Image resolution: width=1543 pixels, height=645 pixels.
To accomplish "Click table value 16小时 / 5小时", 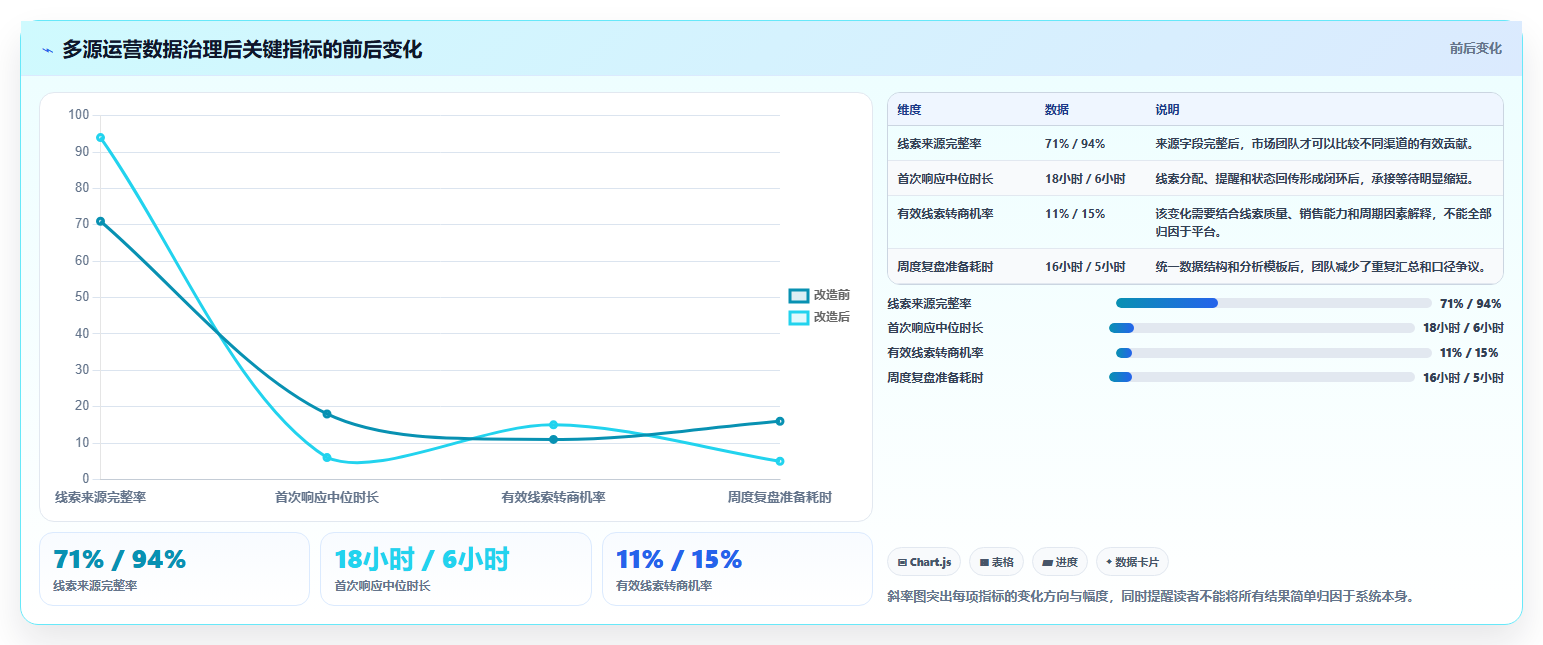I will tap(1085, 267).
